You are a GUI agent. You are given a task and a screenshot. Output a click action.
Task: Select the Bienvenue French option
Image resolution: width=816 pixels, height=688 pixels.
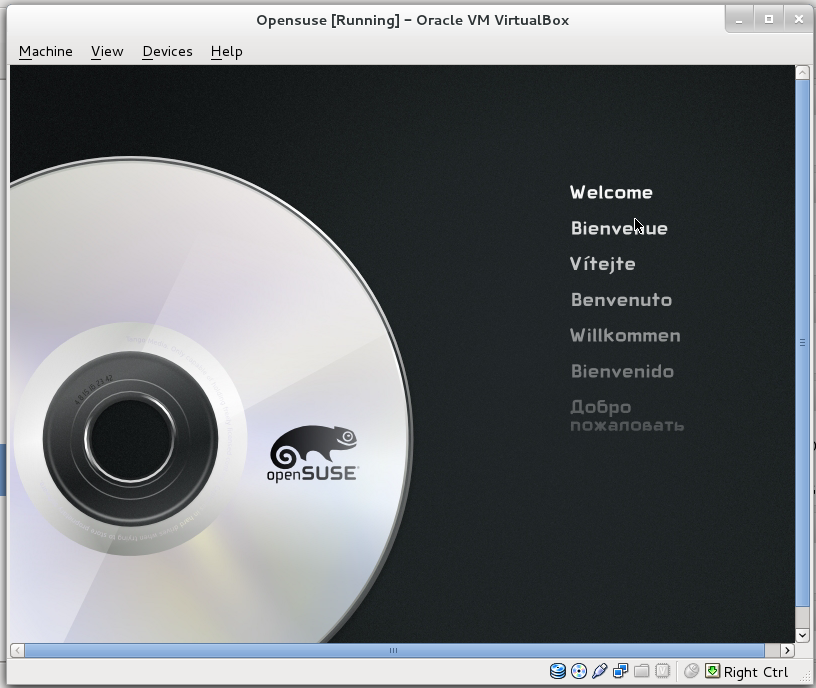coord(619,228)
